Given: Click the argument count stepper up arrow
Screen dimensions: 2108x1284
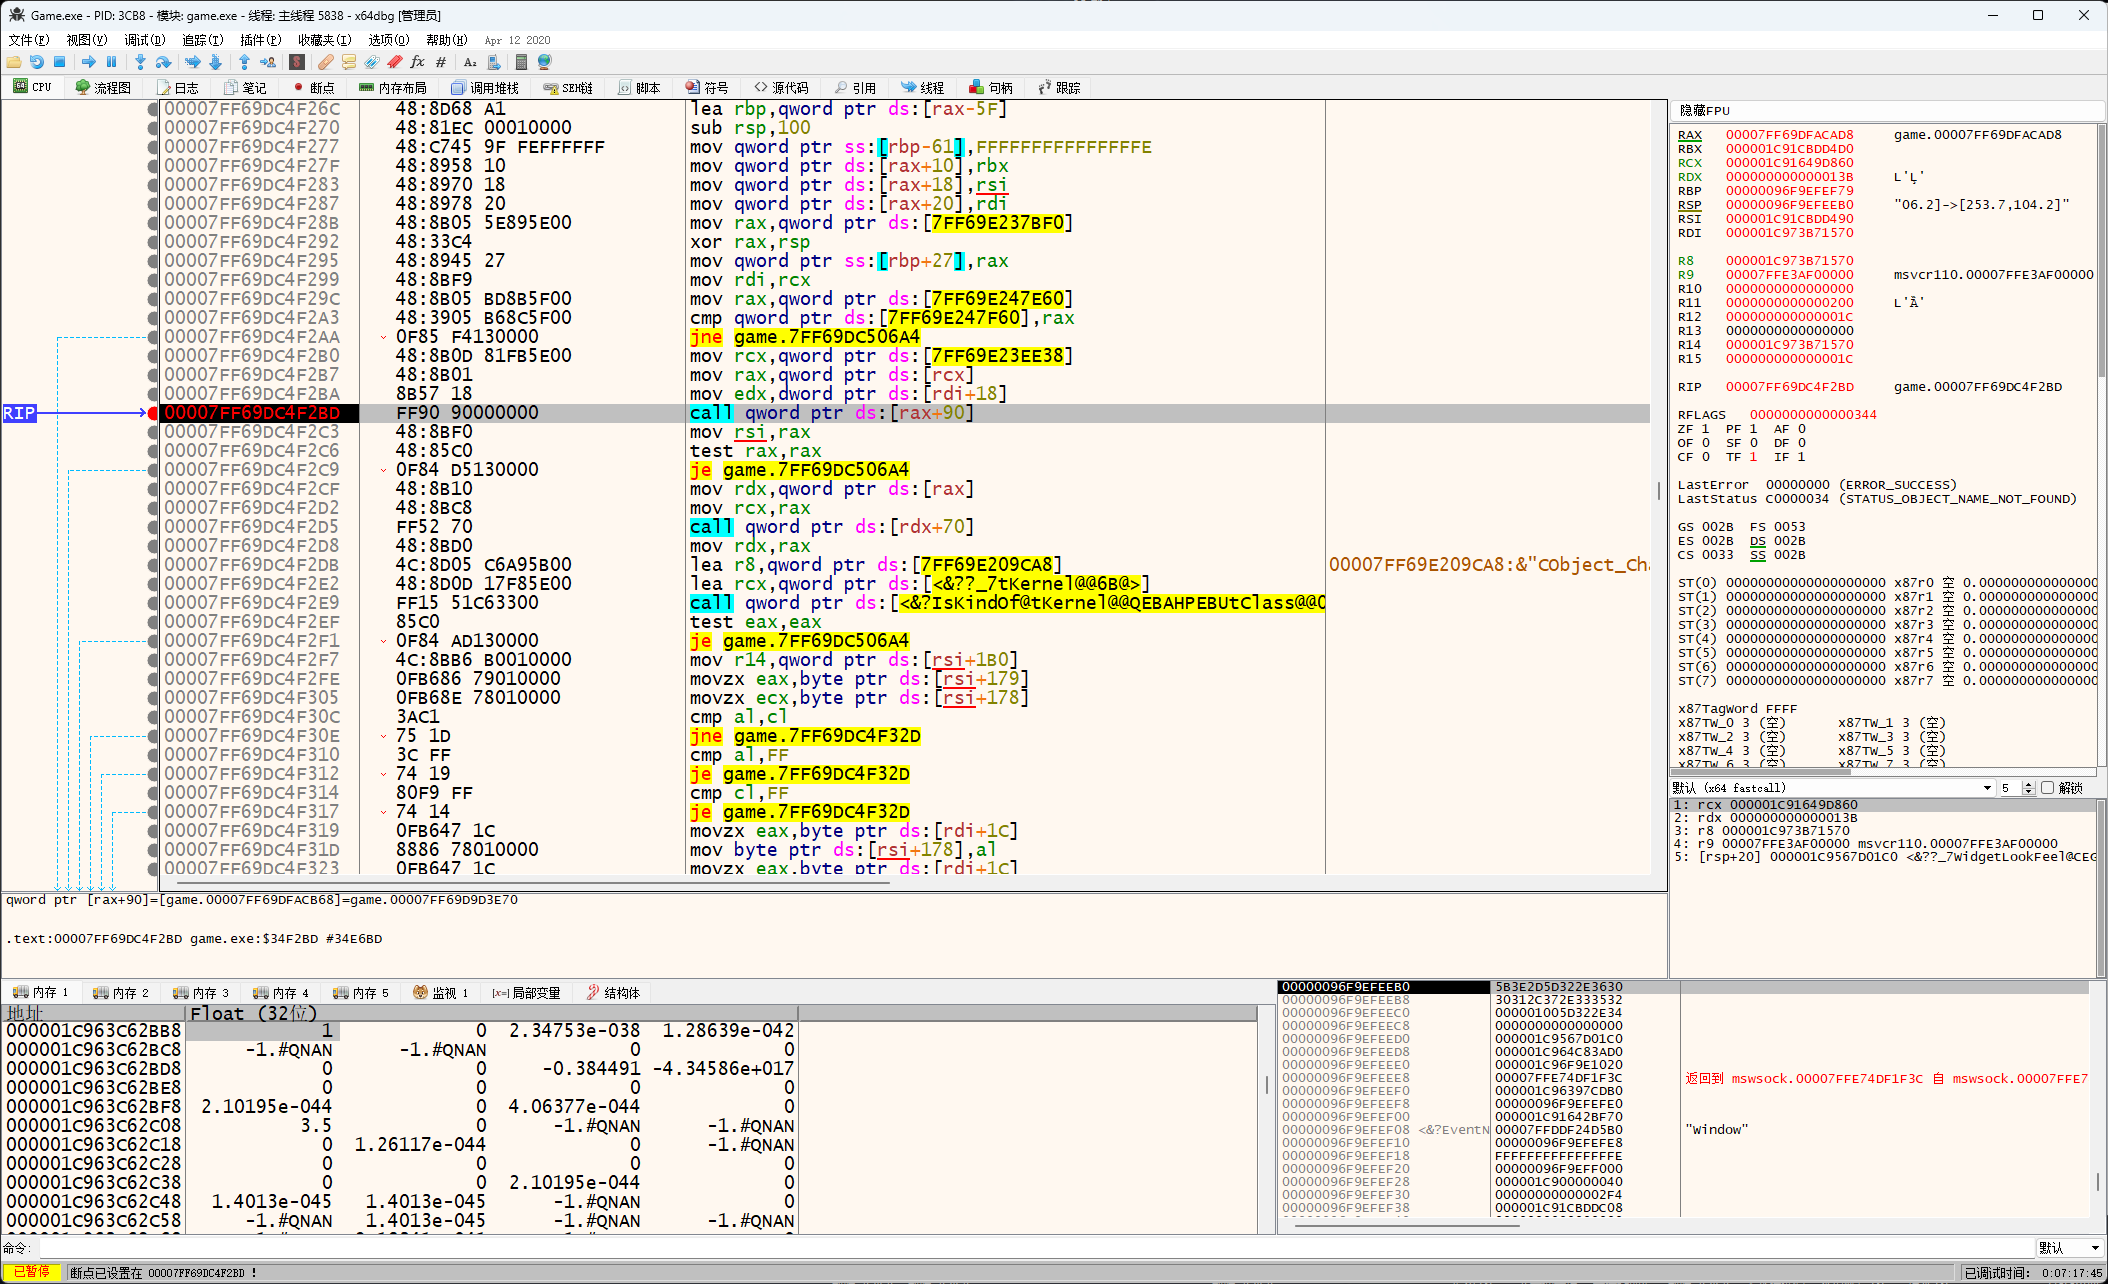Looking at the screenshot, I should [x=2028, y=785].
